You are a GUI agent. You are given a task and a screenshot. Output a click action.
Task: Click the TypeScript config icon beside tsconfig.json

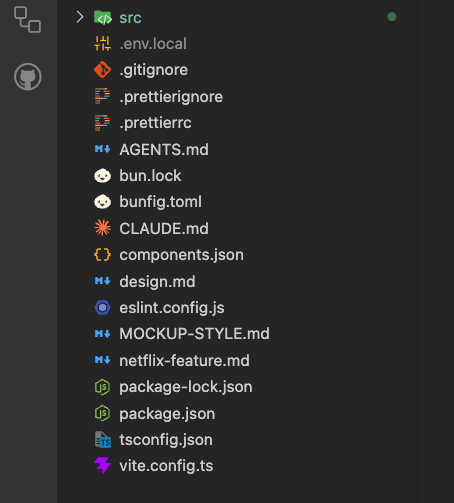(x=103, y=439)
